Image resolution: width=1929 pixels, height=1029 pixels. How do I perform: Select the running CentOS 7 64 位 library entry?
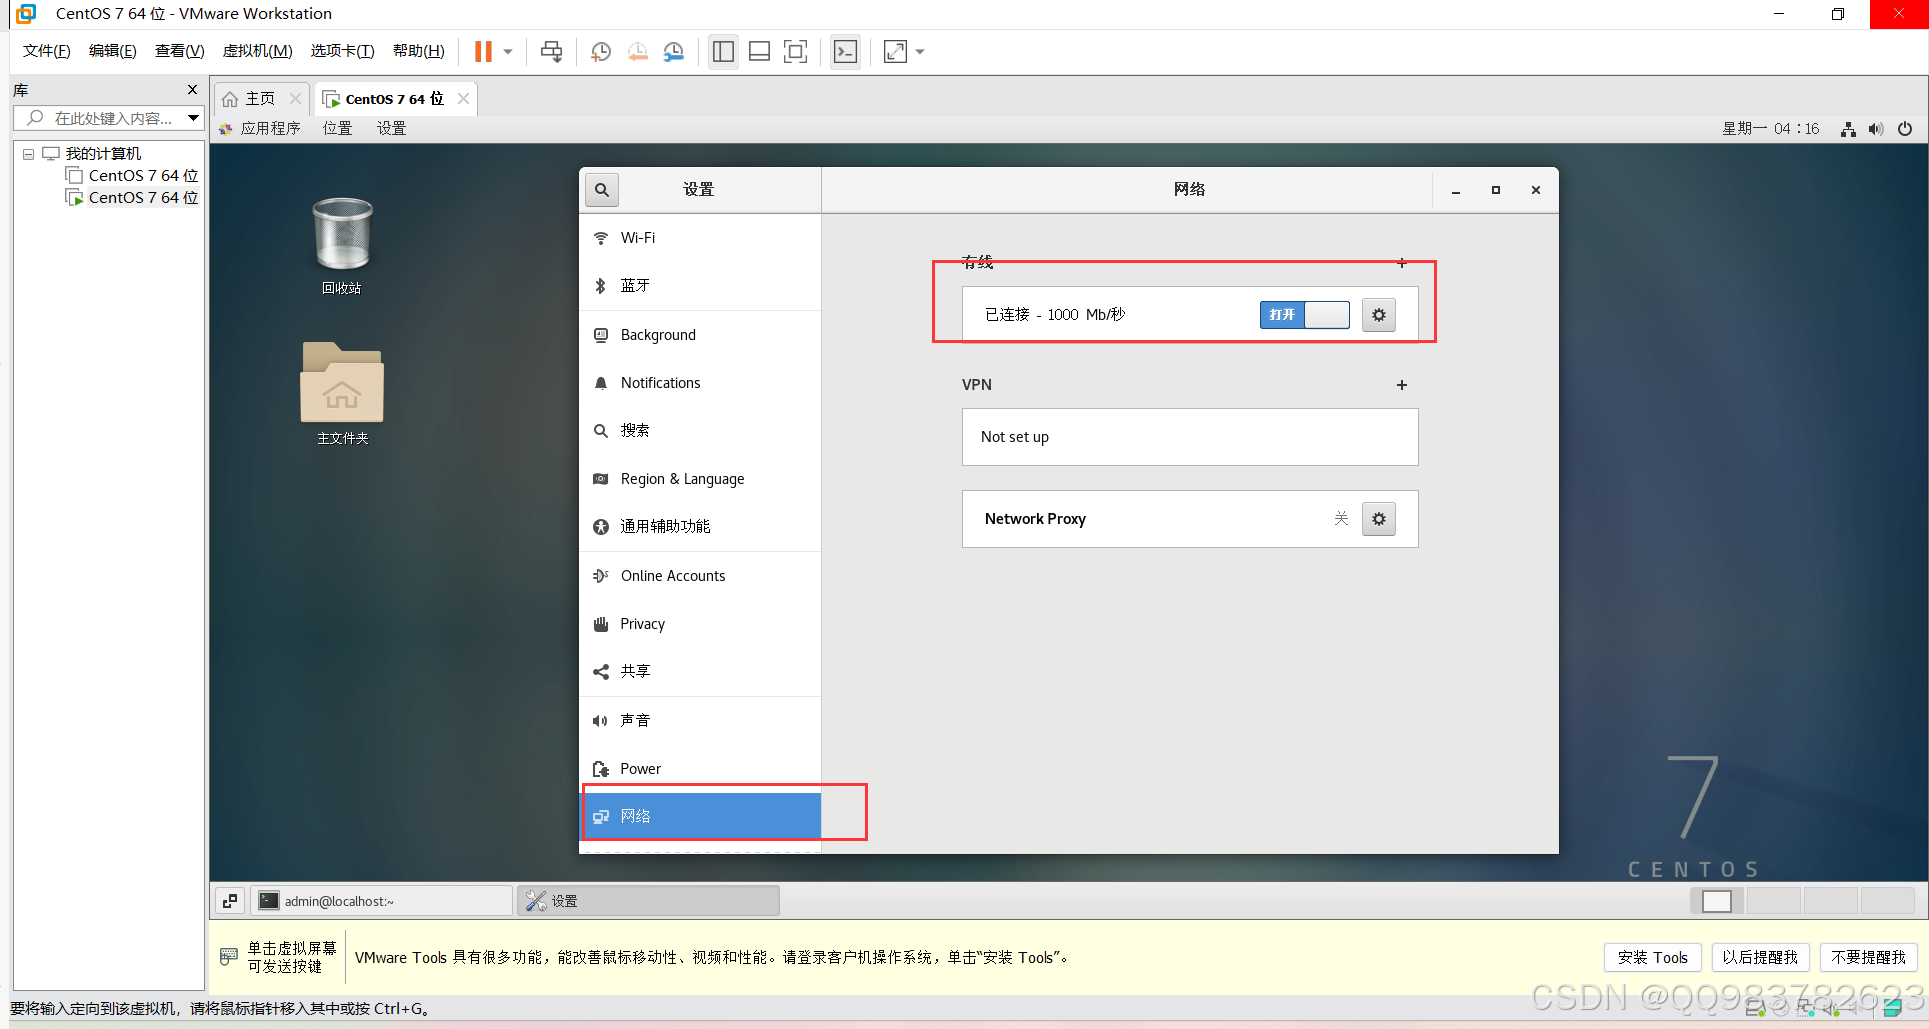(x=133, y=197)
